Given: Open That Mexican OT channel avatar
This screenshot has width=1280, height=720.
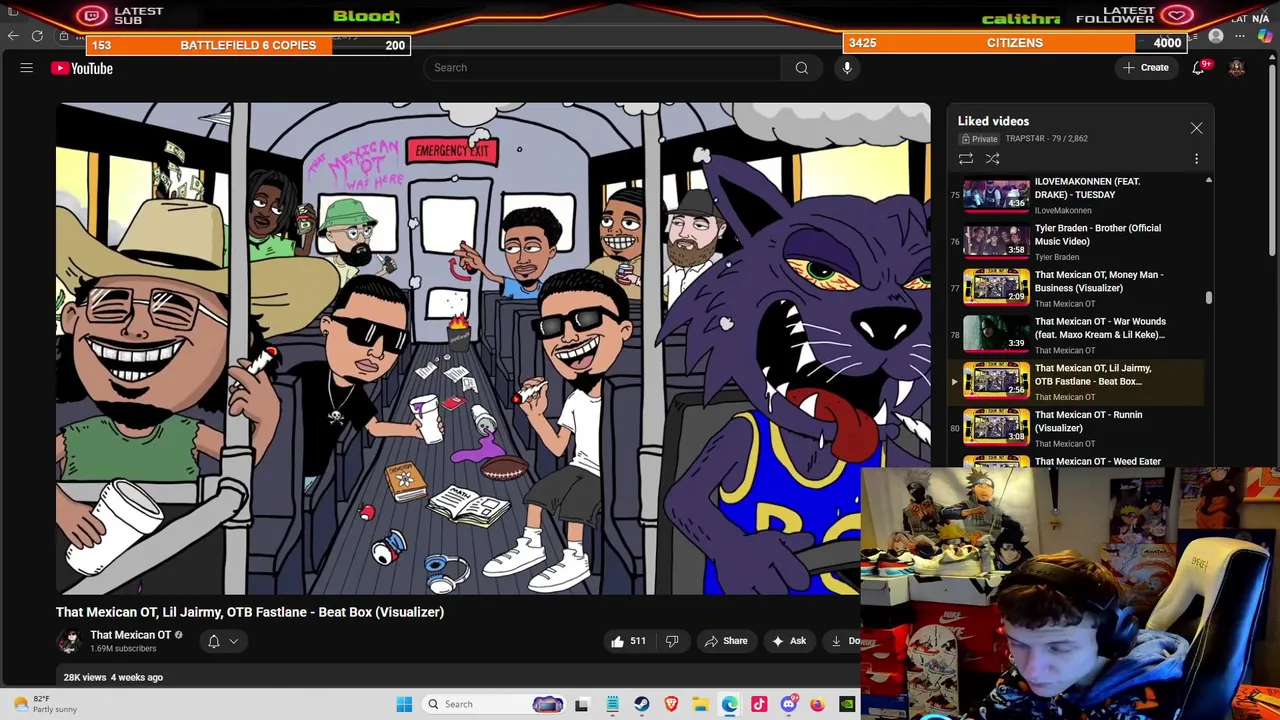Looking at the screenshot, I should tap(69, 641).
